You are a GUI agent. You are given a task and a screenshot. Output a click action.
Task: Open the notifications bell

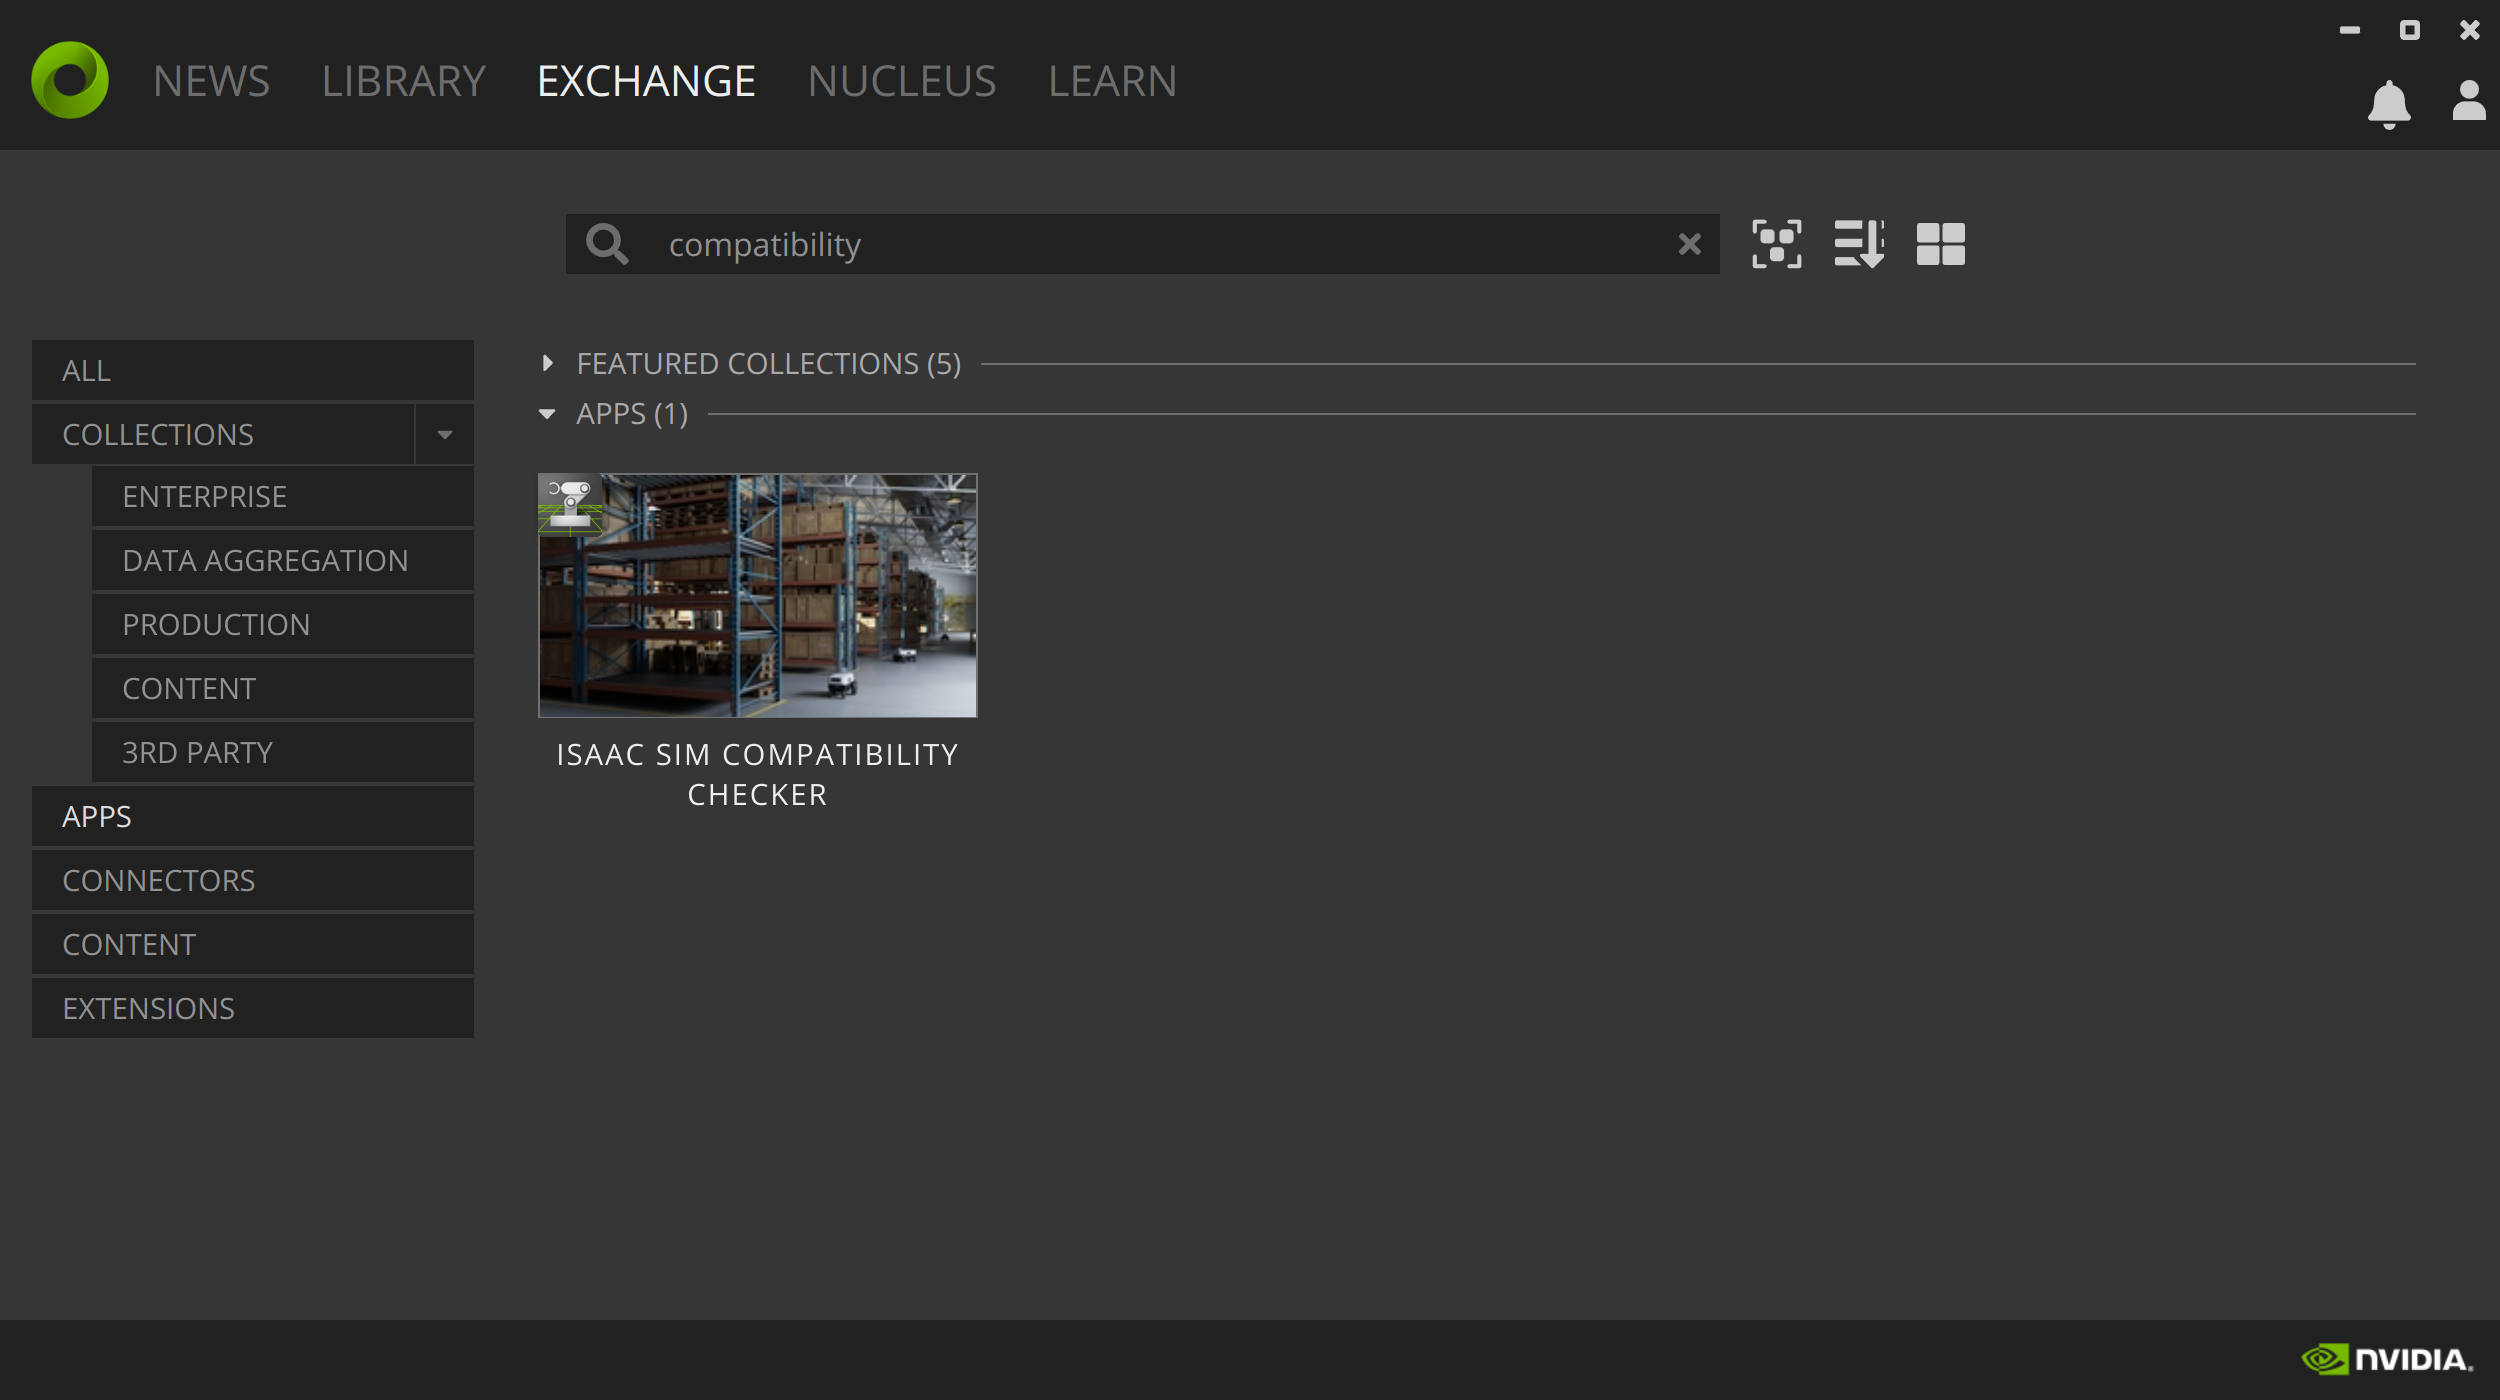(x=2389, y=104)
